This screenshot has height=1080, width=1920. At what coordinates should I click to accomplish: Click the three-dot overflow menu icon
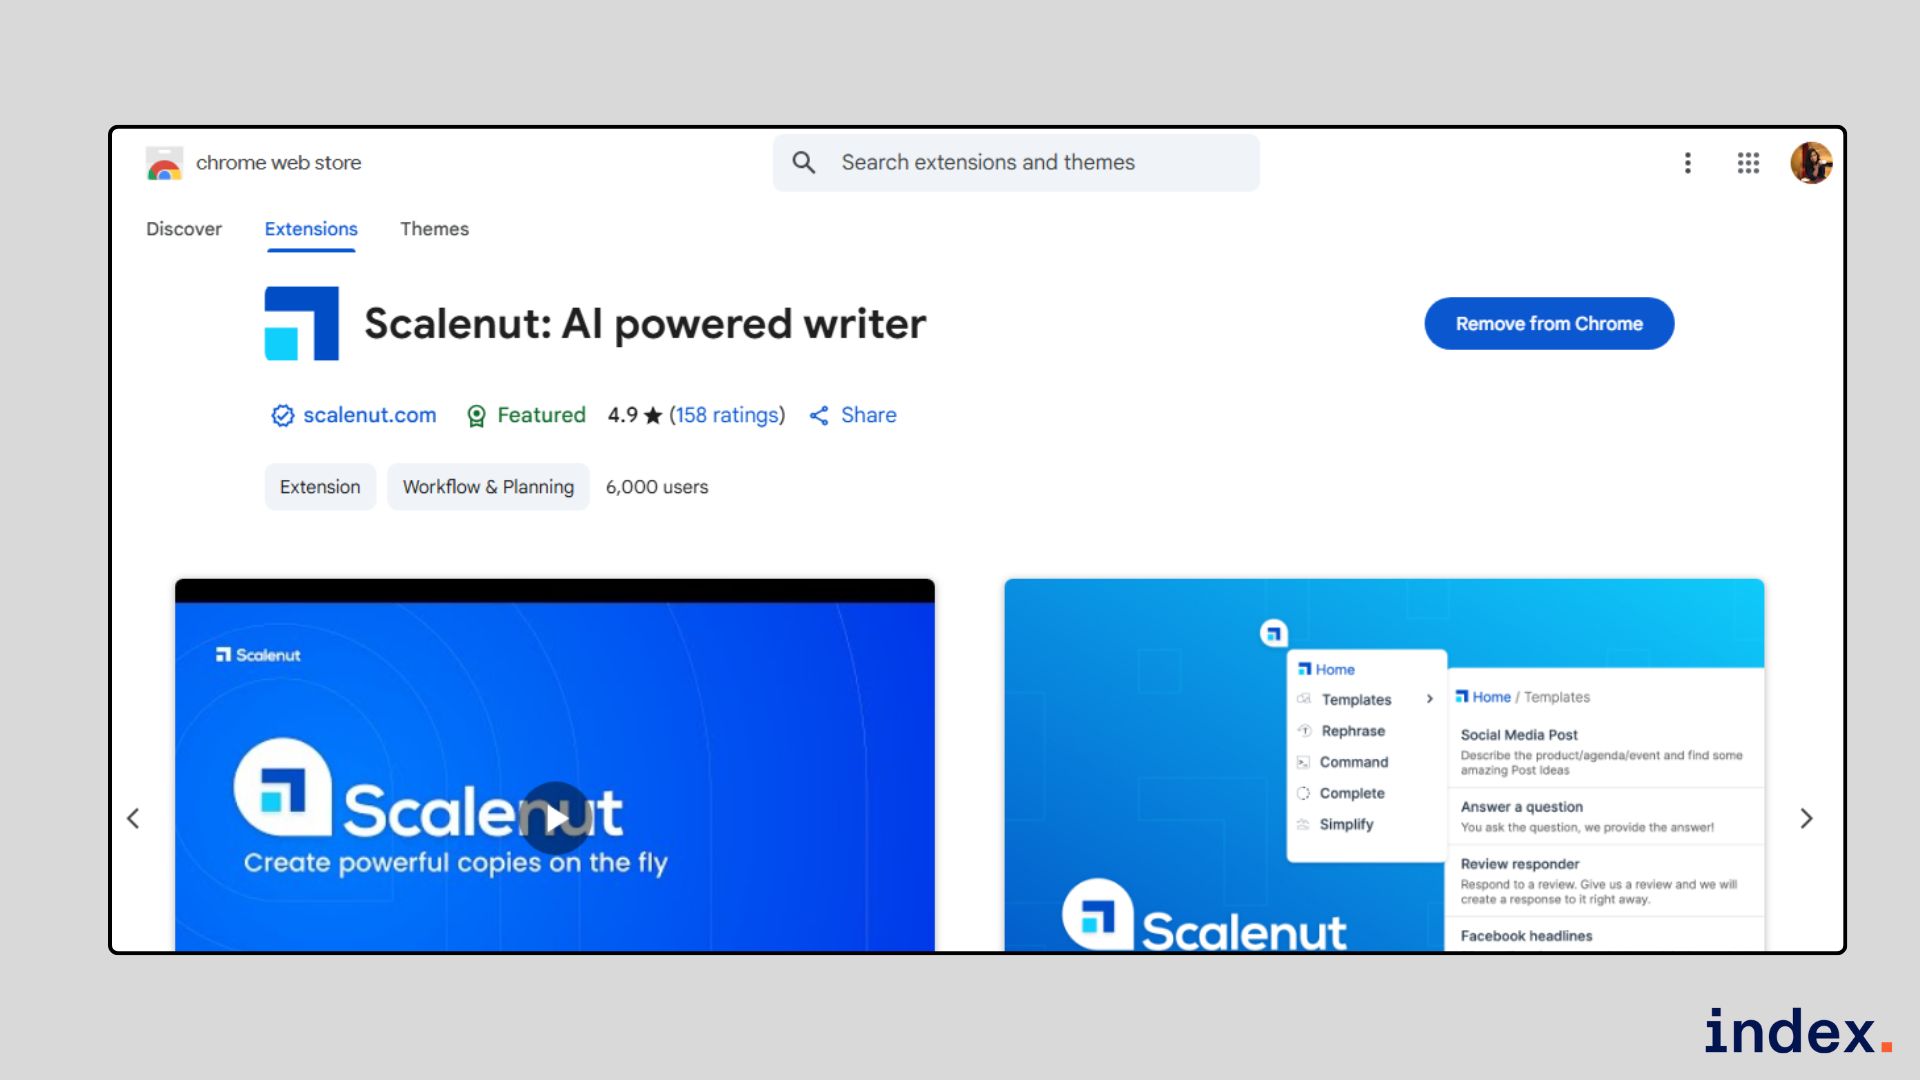[x=1688, y=163]
